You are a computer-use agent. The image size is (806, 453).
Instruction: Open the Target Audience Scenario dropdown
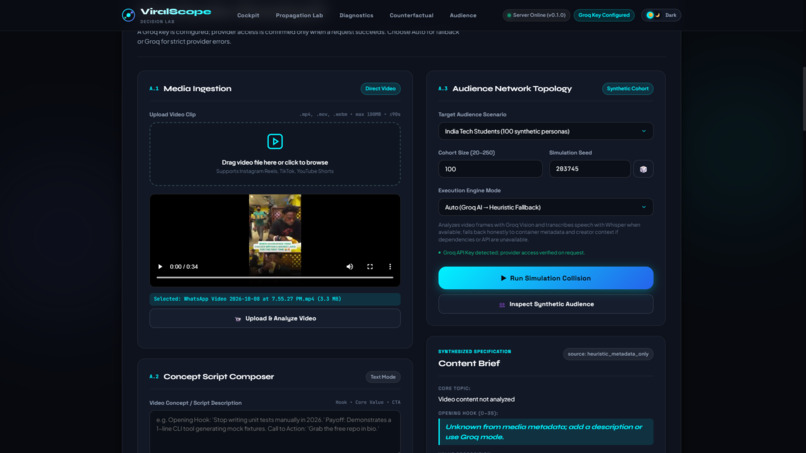tap(545, 131)
